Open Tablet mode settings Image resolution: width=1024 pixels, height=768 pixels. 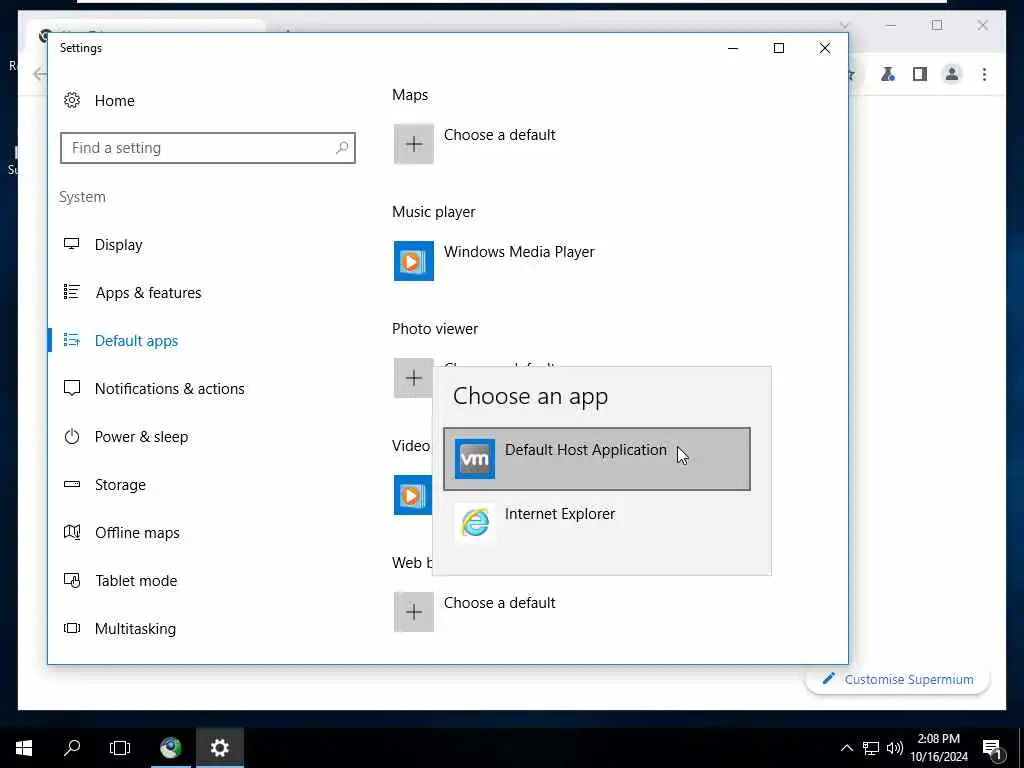(136, 581)
